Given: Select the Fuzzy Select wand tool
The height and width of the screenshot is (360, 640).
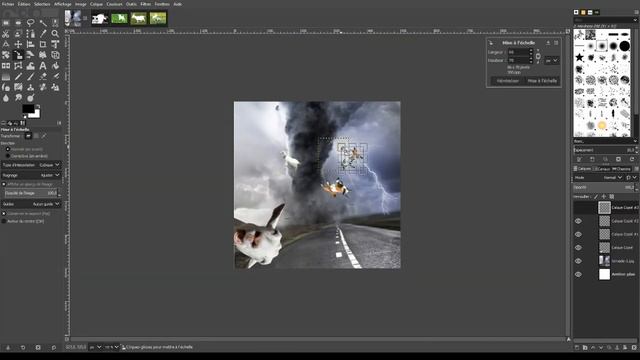Looking at the screenshot, I should coord(43,23).
